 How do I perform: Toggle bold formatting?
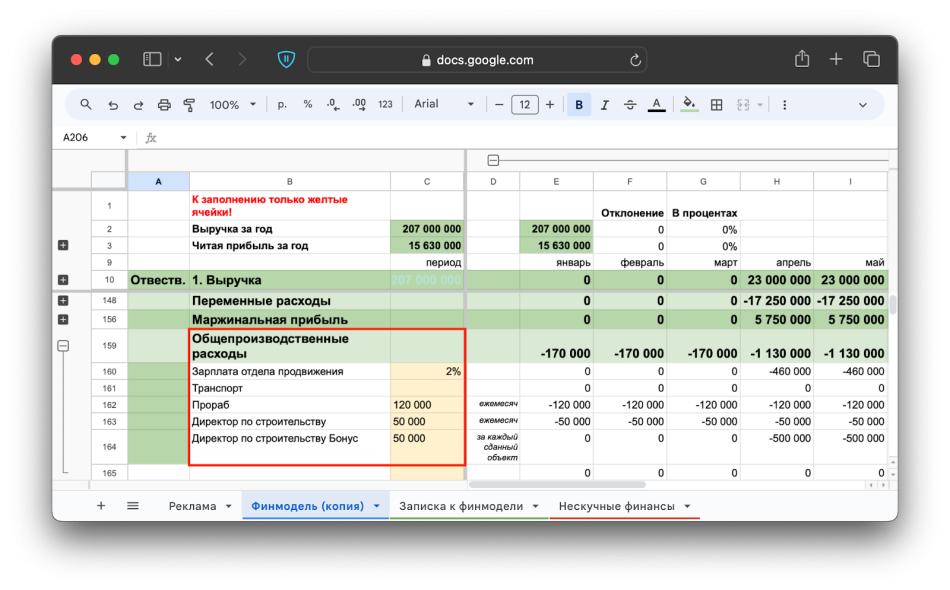pyautogui.click(x=579, y=105)
